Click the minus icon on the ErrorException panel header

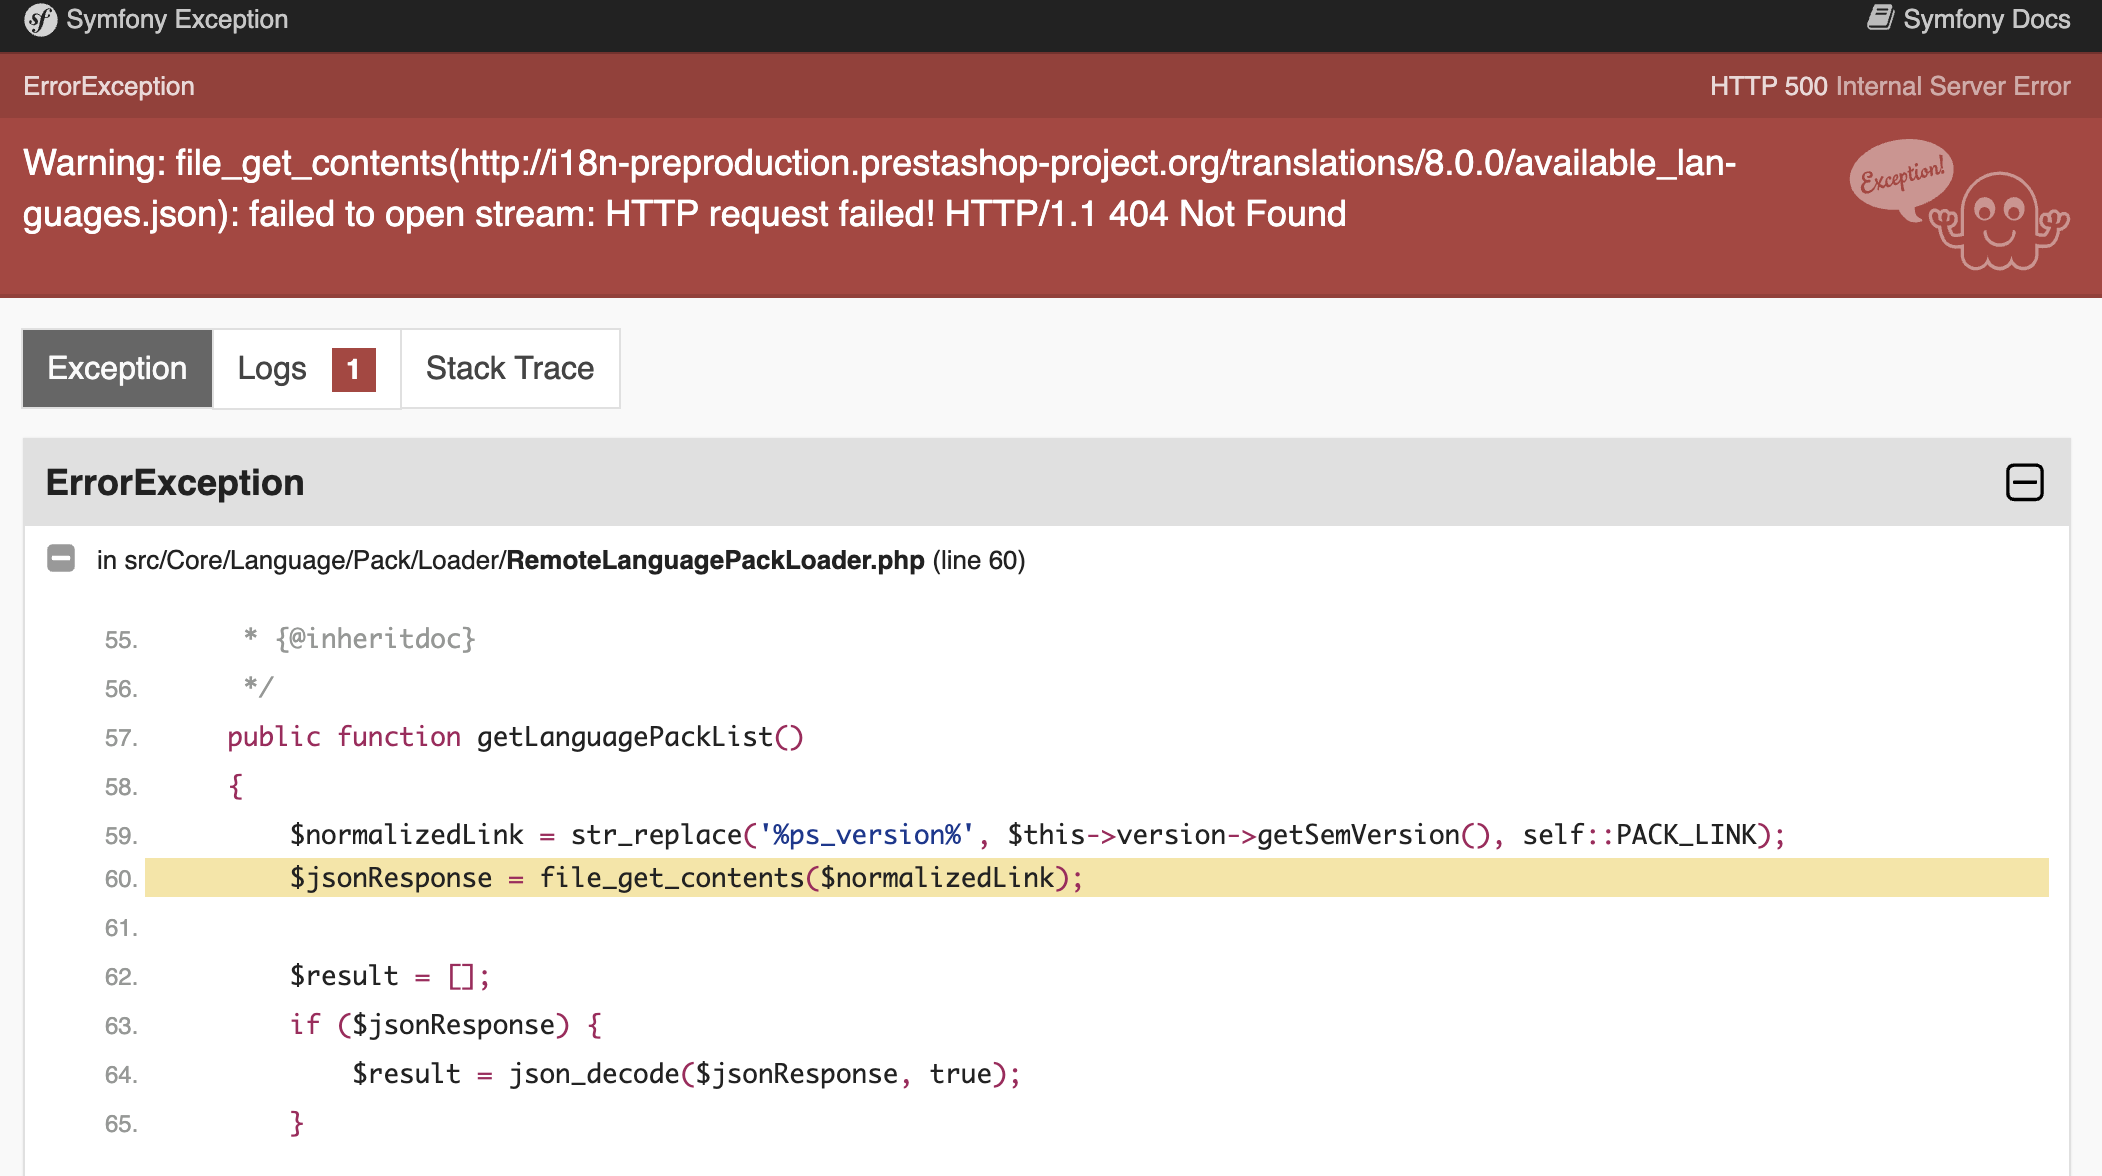point(2027,482)
